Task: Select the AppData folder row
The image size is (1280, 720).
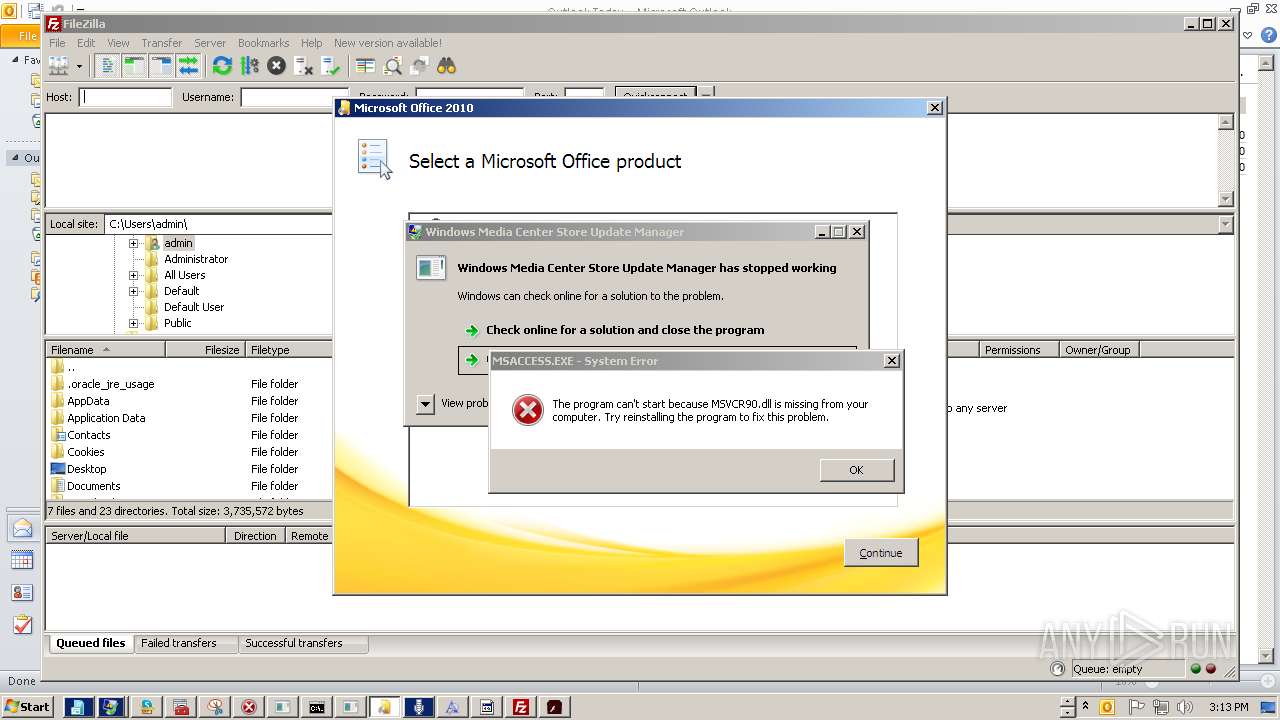Action: (188, 401)
